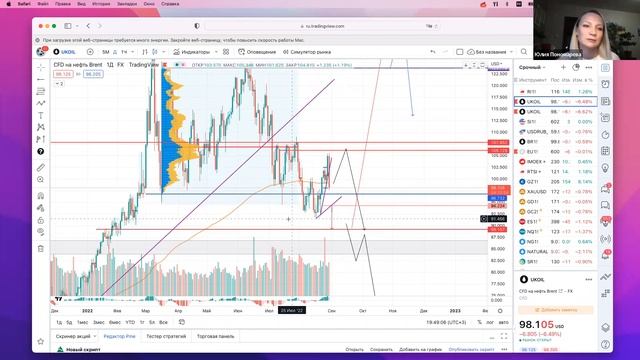Add symbol to watchlist with plus

tap(563, 67)
